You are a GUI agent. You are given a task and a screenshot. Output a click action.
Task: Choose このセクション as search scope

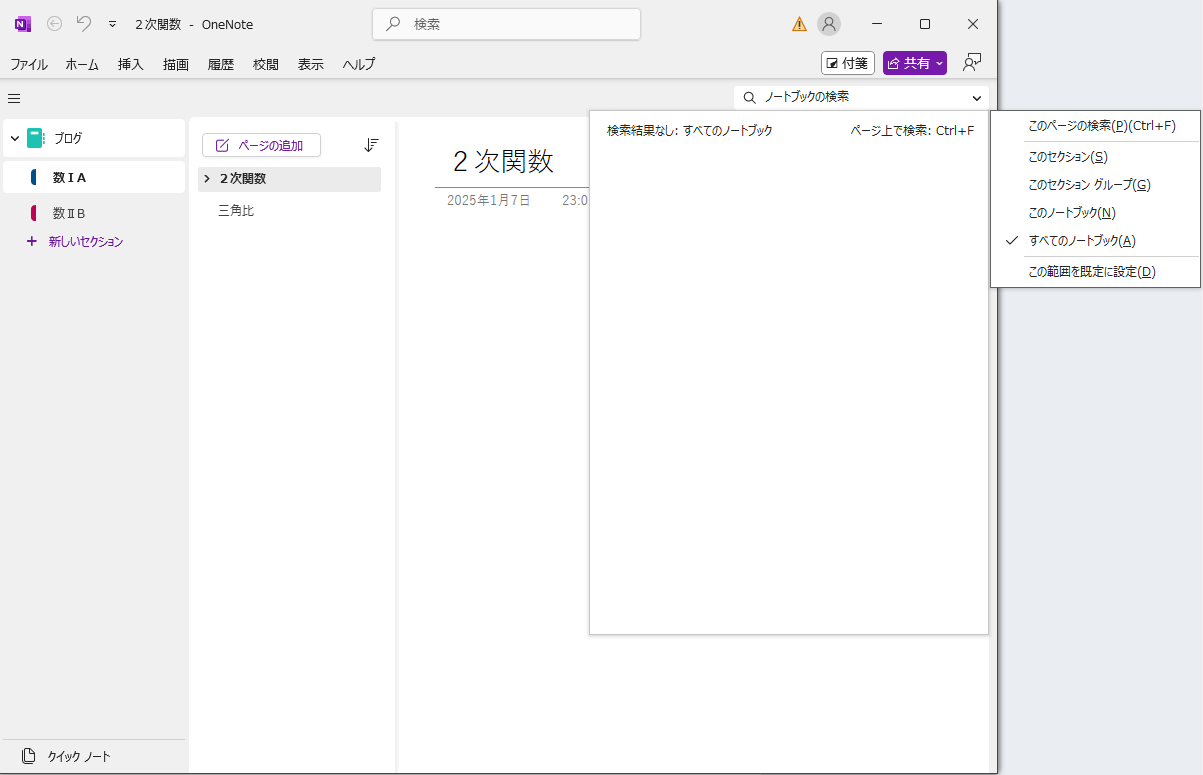click(1067, 157)
